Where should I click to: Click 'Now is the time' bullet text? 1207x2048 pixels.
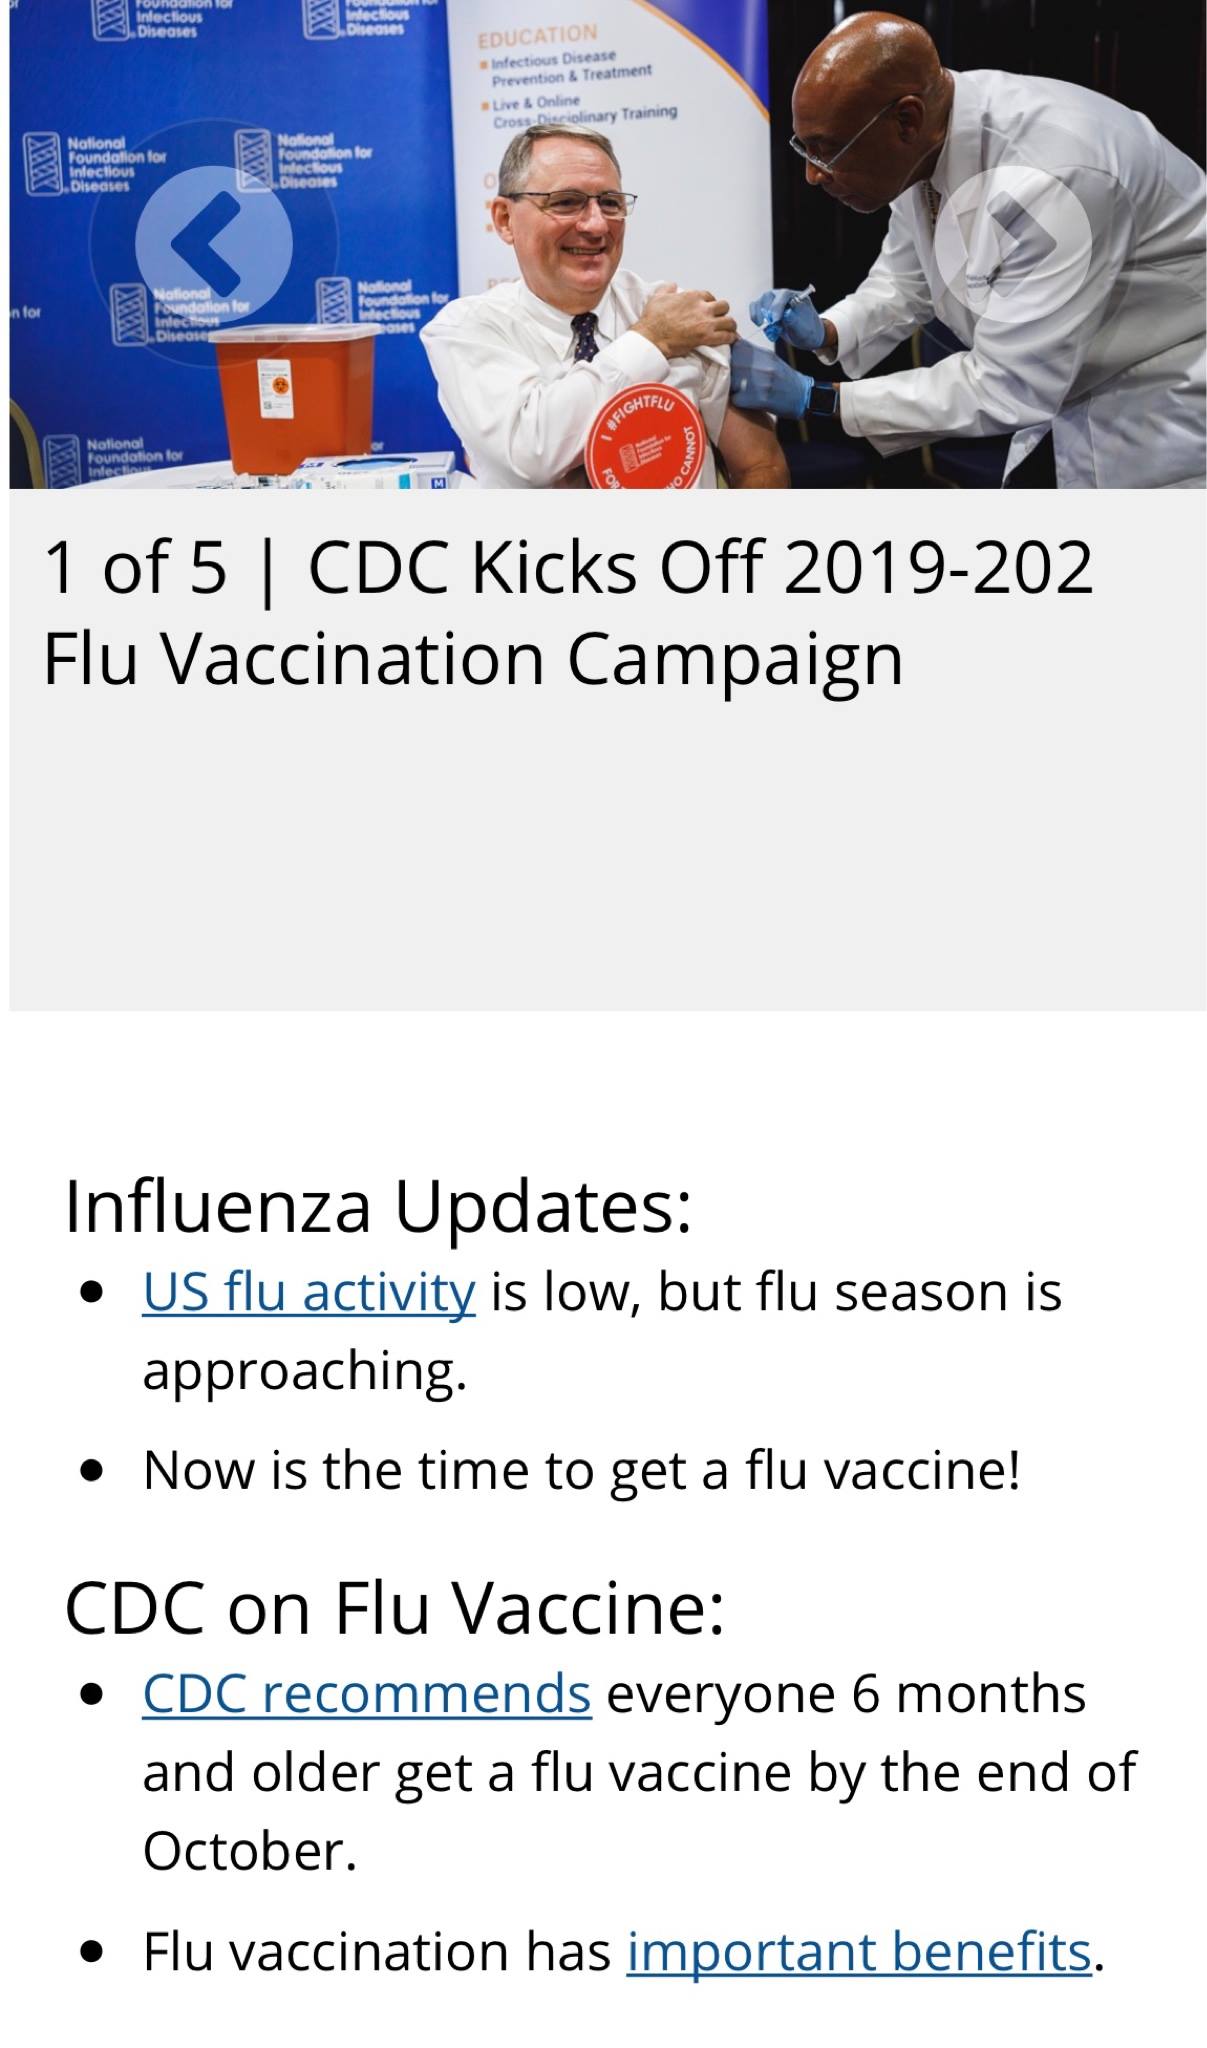(581, 1471)
